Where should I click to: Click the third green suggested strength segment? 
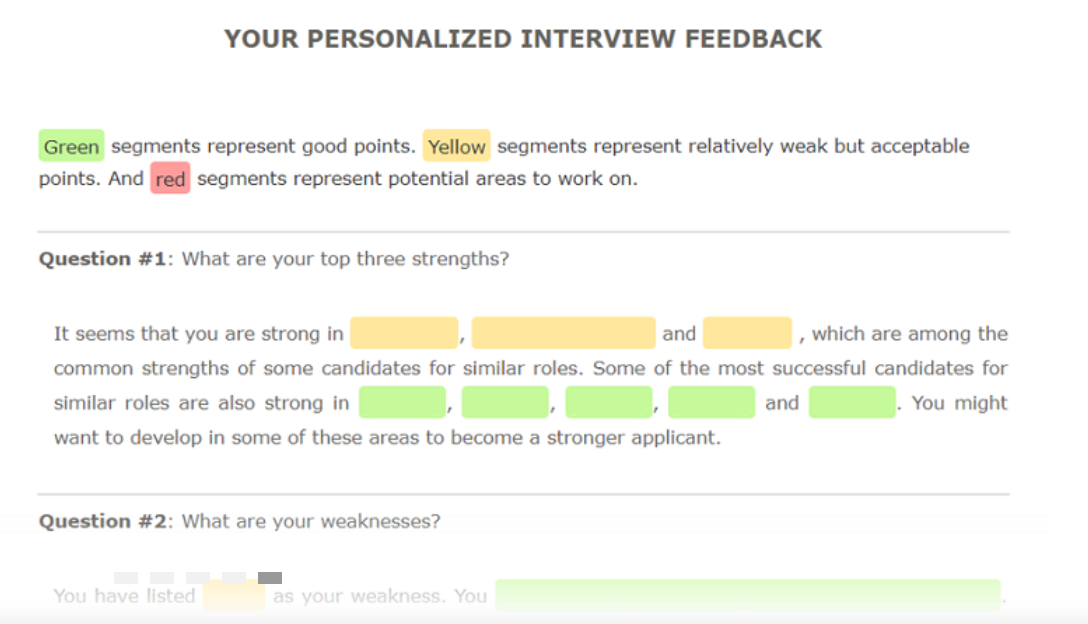pos(608,403)
